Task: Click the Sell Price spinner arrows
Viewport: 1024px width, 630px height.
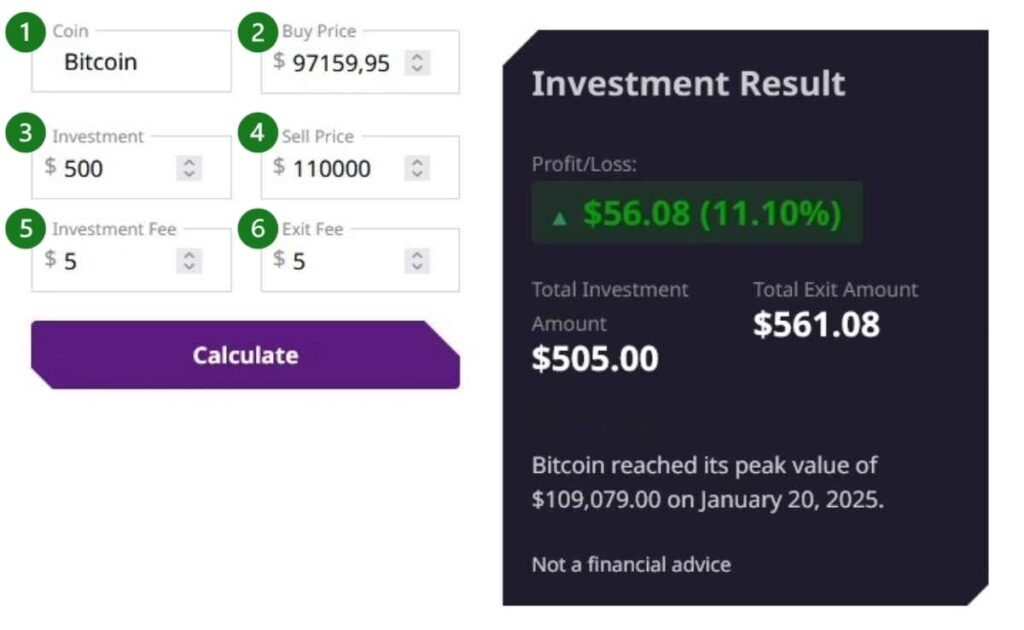Action: (x=418, y=168)
